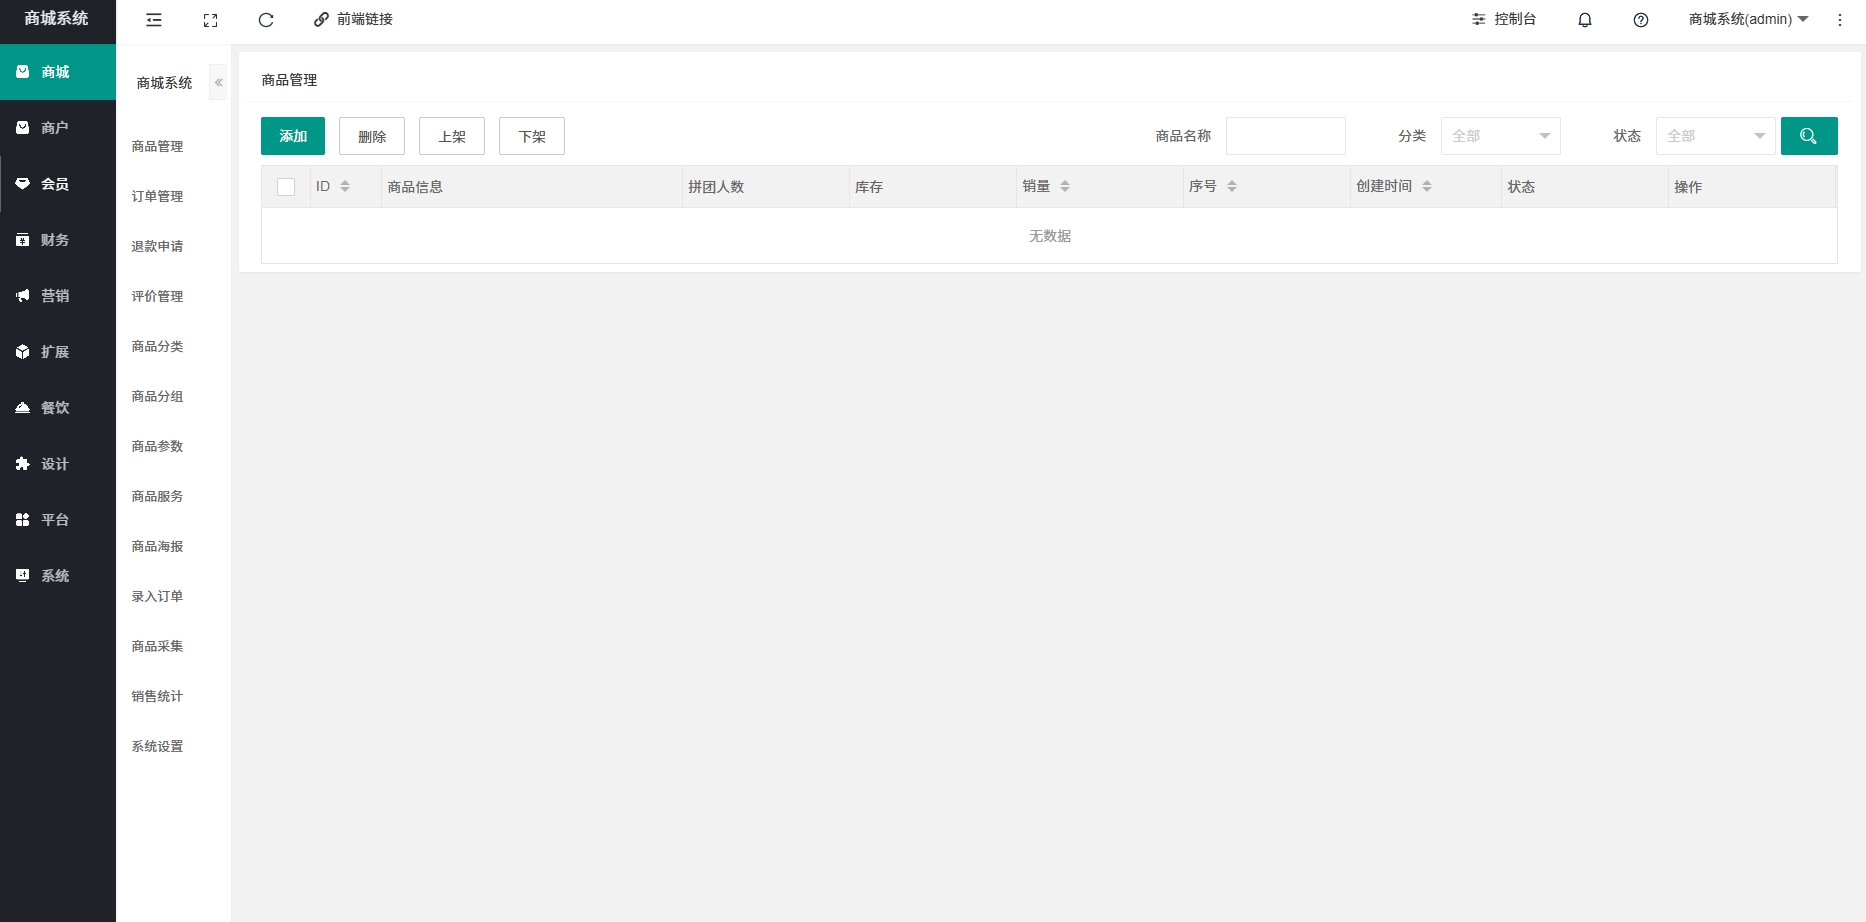1866x922 pixels.
Task: Collapse the submenu with double-chevron icon
Action: (218, 83)
